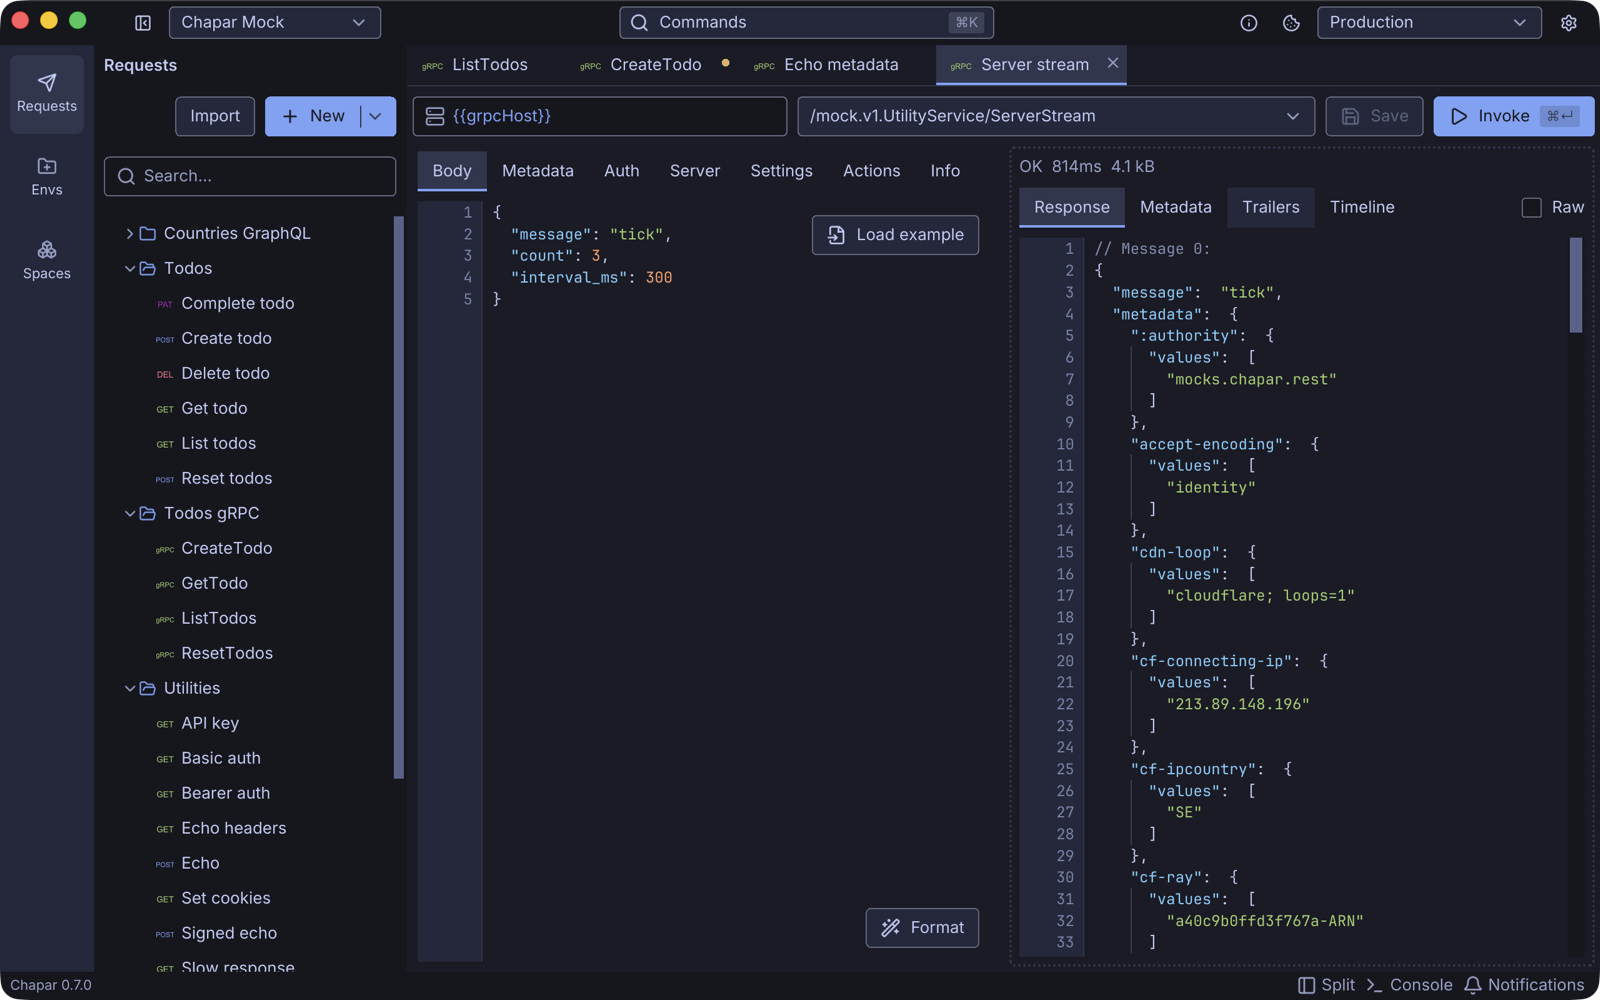The image size is (1600, 1000).
Task: Open the Production environment dropdown
Action: pos(1429,22)
